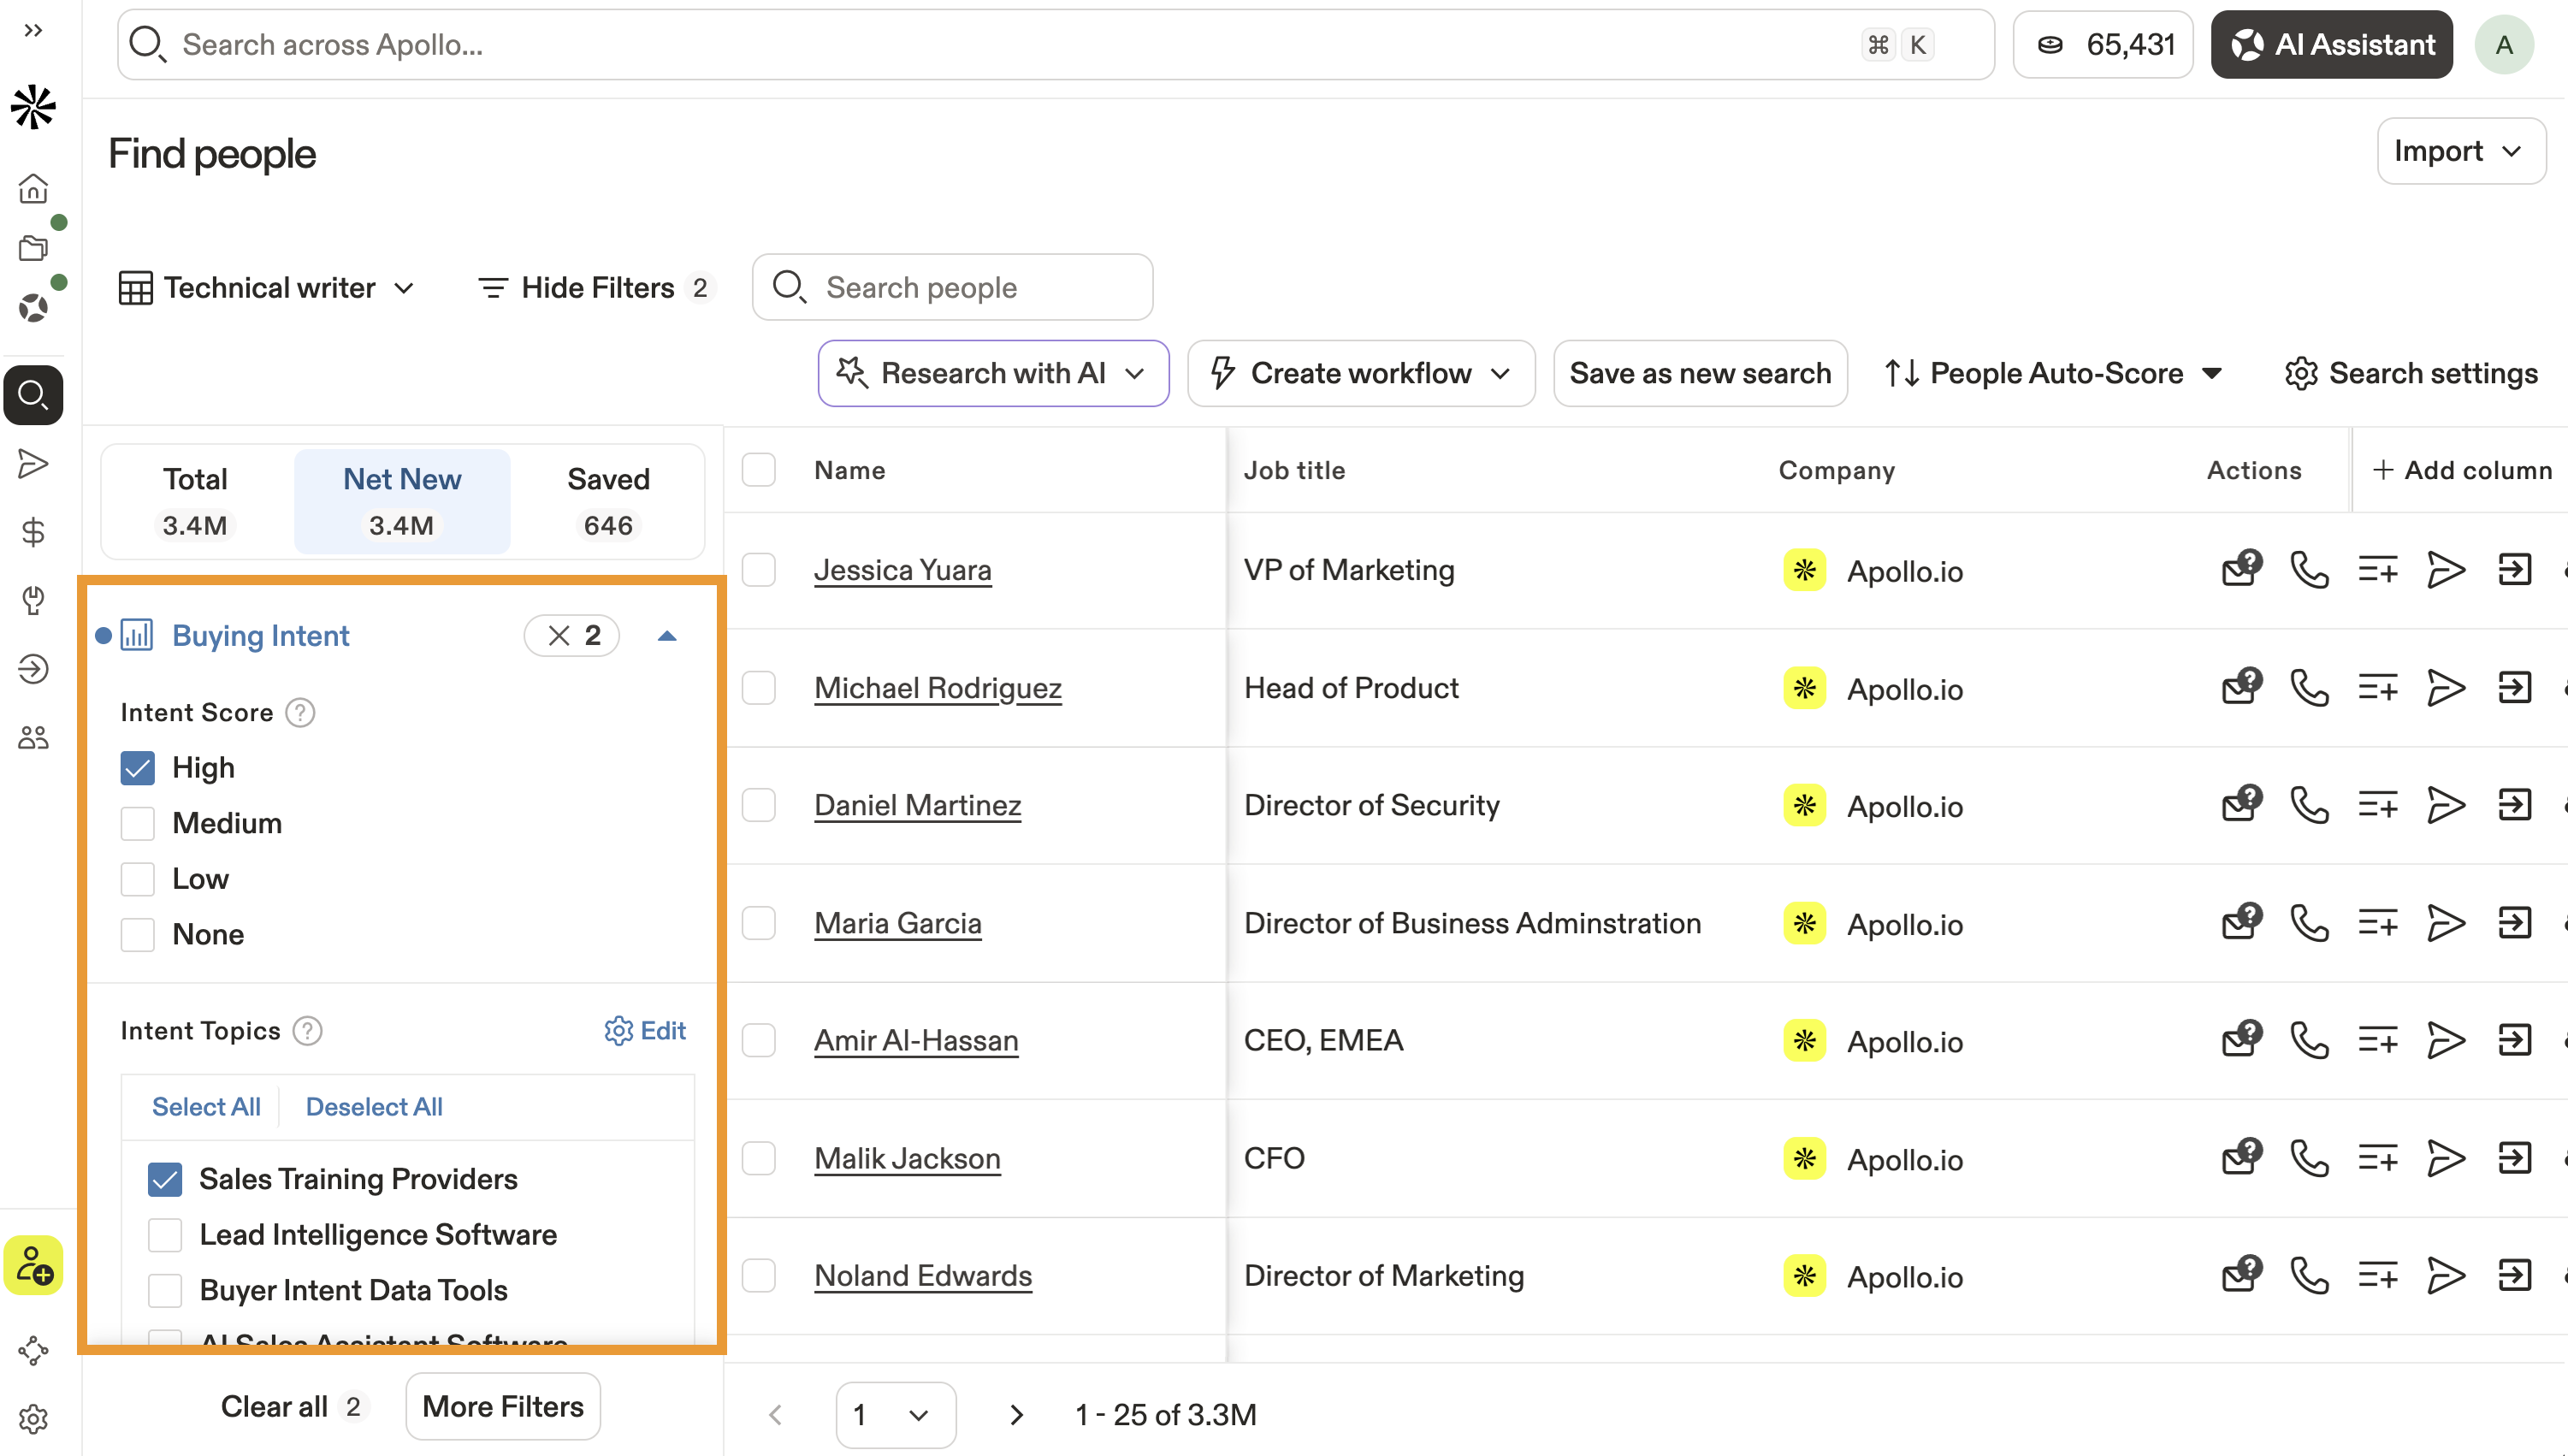Uncheck the Sales Training Providers topic
The image size is (2568, 1456).
point(165,1179)
